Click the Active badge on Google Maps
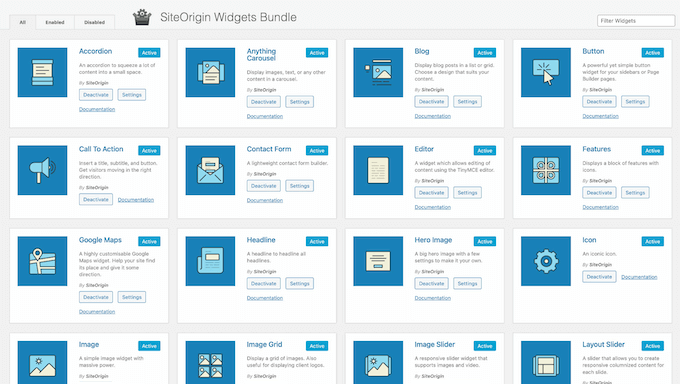 point(149,242)
